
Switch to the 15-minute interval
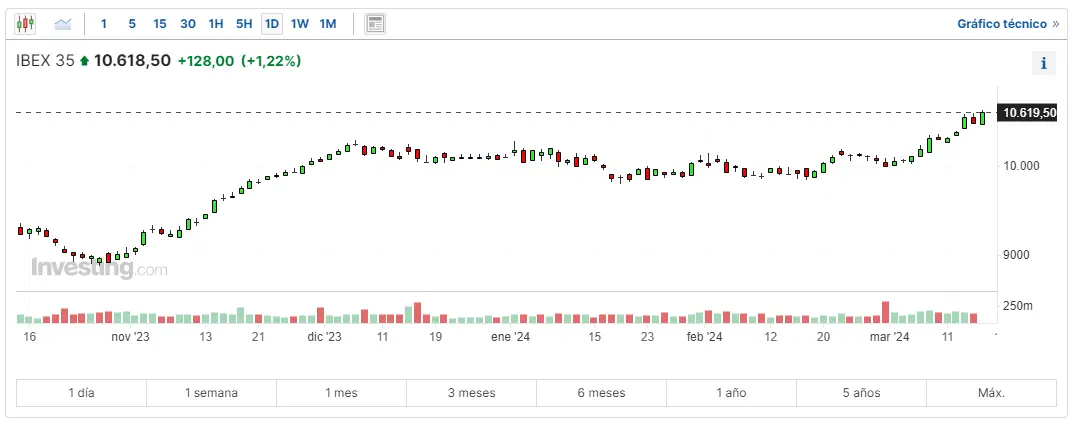160,23
